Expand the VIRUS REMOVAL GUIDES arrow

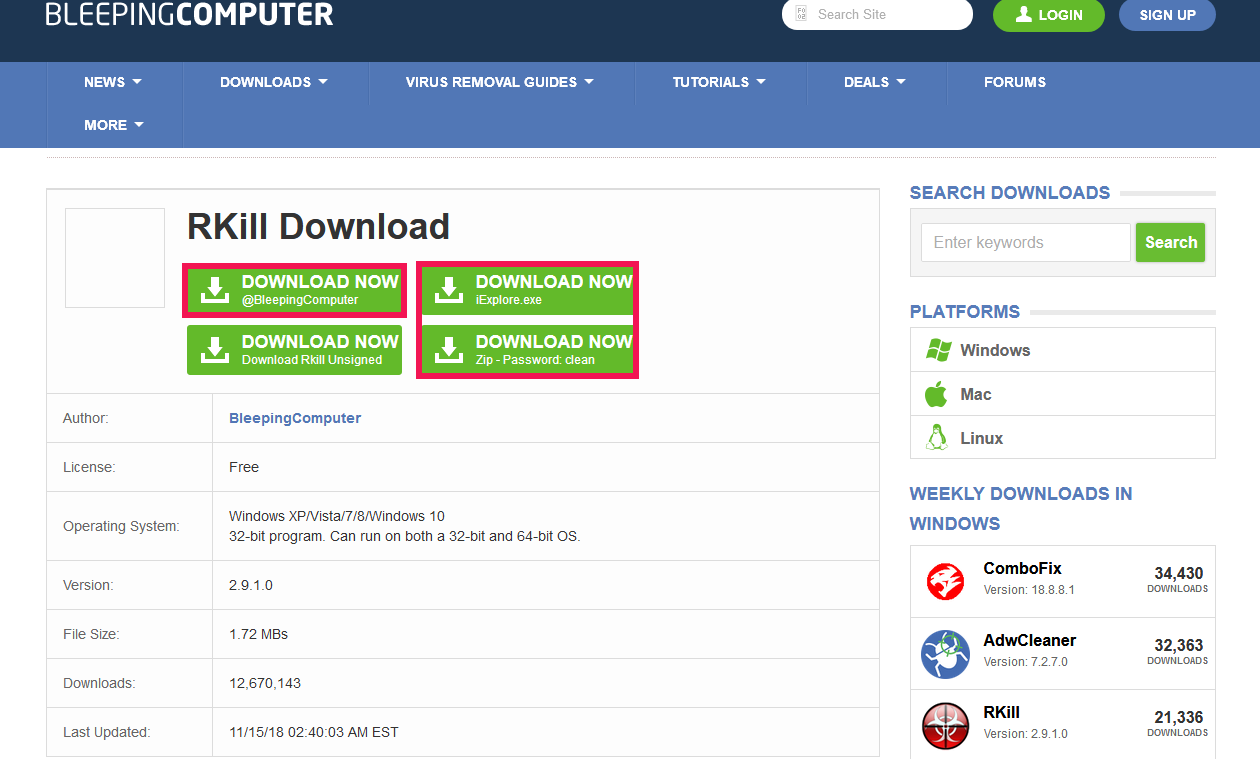(x=589, y=82)
